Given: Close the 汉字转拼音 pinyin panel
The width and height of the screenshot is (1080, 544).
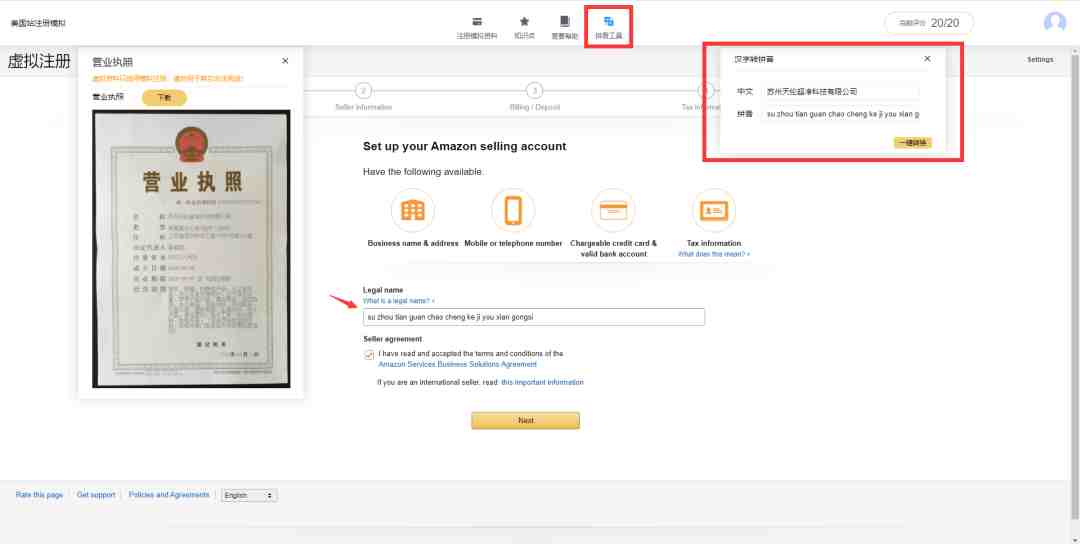Looking at the screenshot, I should (x=927, y=59).
